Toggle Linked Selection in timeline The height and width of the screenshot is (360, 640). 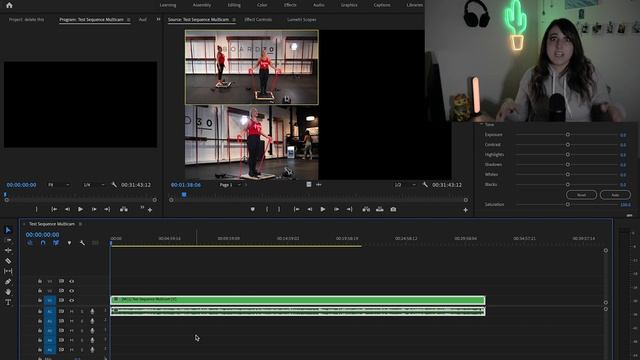click(x=56, y=243)
